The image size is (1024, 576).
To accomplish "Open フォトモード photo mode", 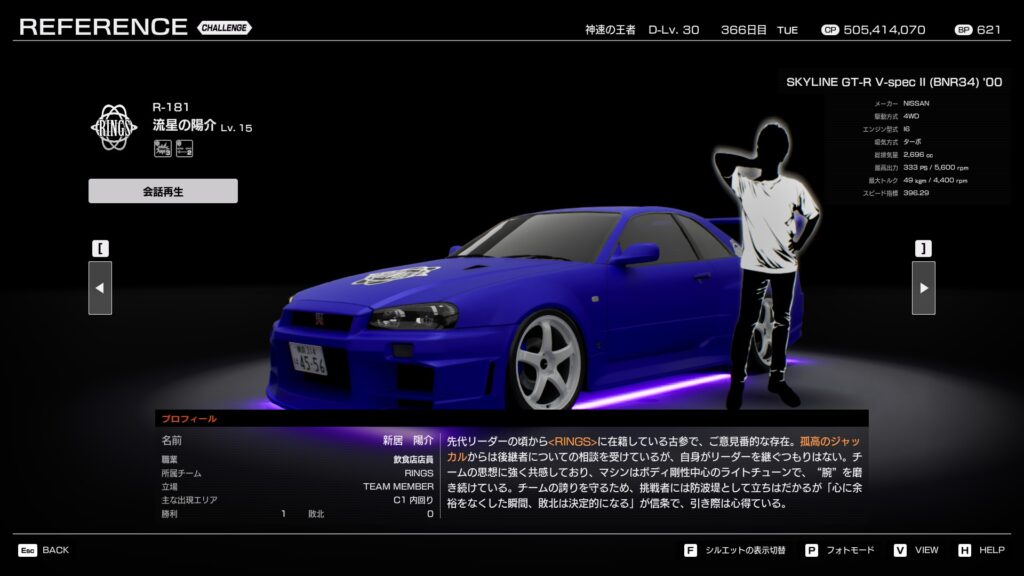I will click(852, 550).
